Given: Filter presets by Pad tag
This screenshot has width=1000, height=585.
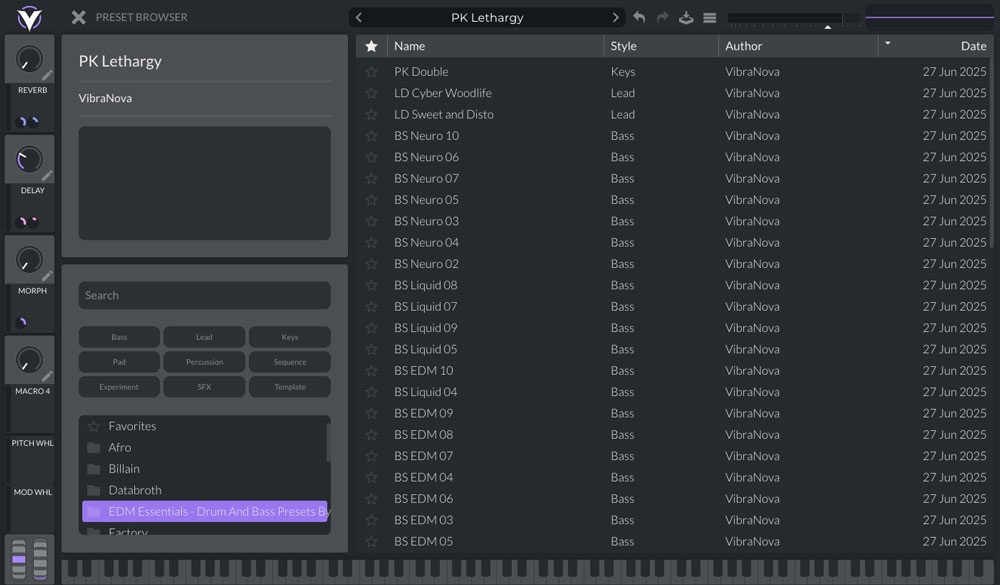Looking at the screenshot, I should coord(119,362).
